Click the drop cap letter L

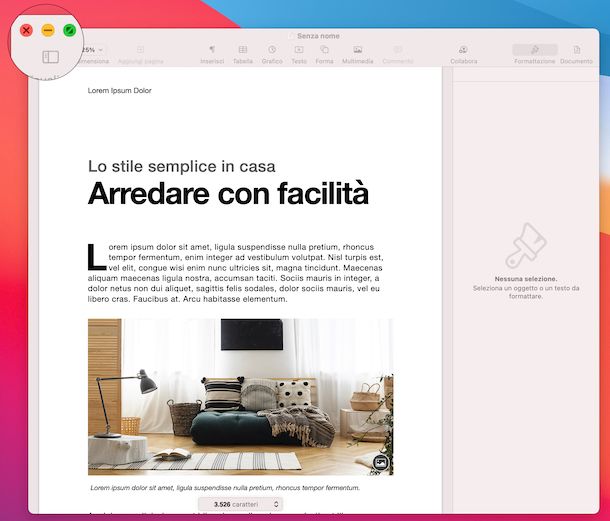pos(96,257)
